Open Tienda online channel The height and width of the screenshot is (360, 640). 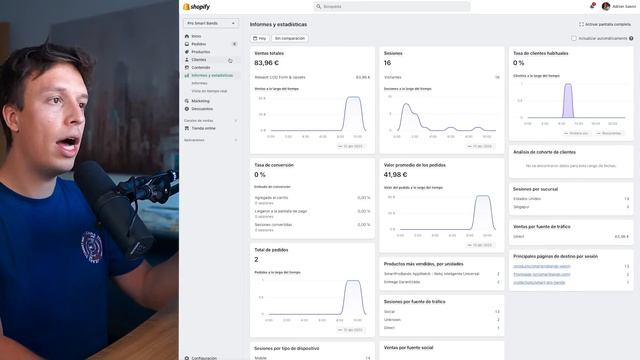204,128
